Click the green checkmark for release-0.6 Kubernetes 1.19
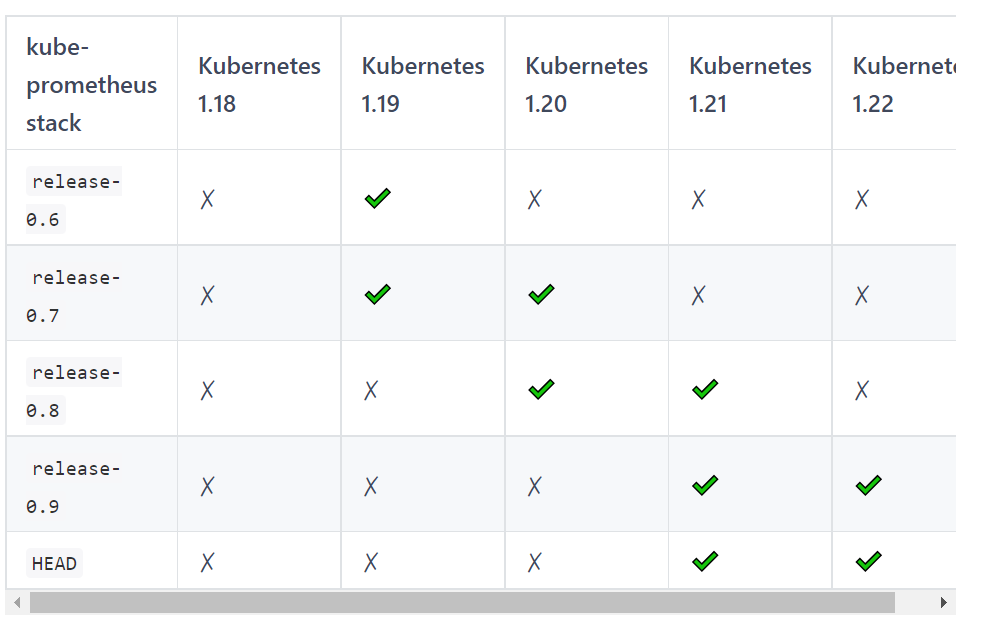 click(377, 199)
